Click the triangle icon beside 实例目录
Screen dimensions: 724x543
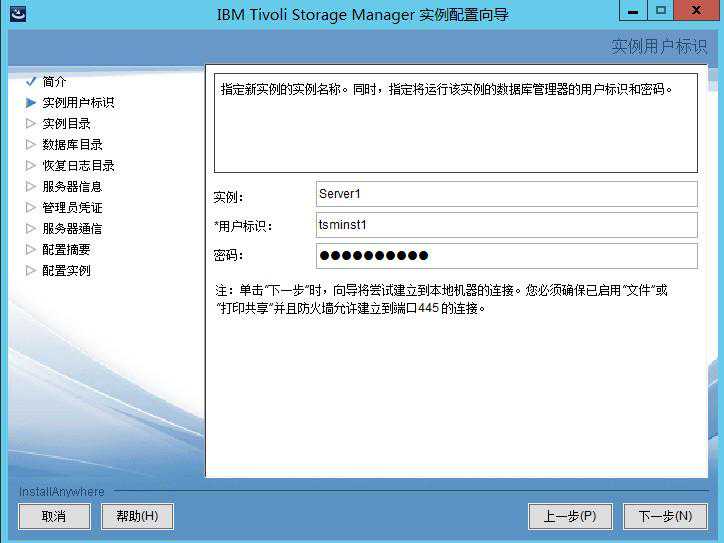30,123
